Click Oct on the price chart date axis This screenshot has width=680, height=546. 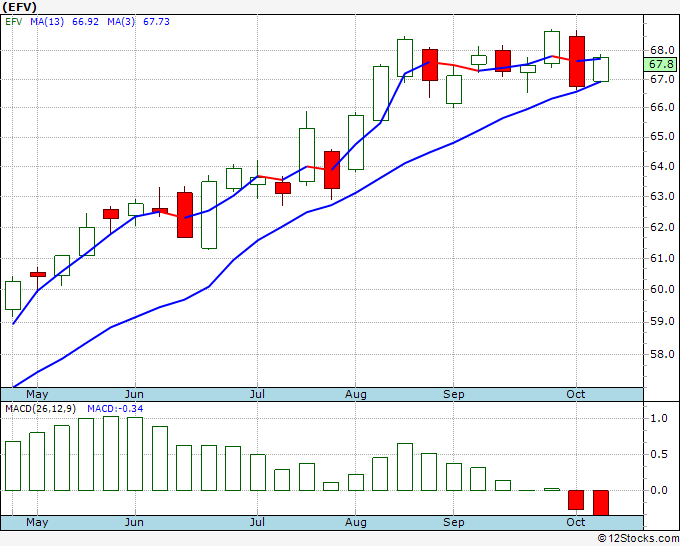pyautogui.click(x=575, y=394)
